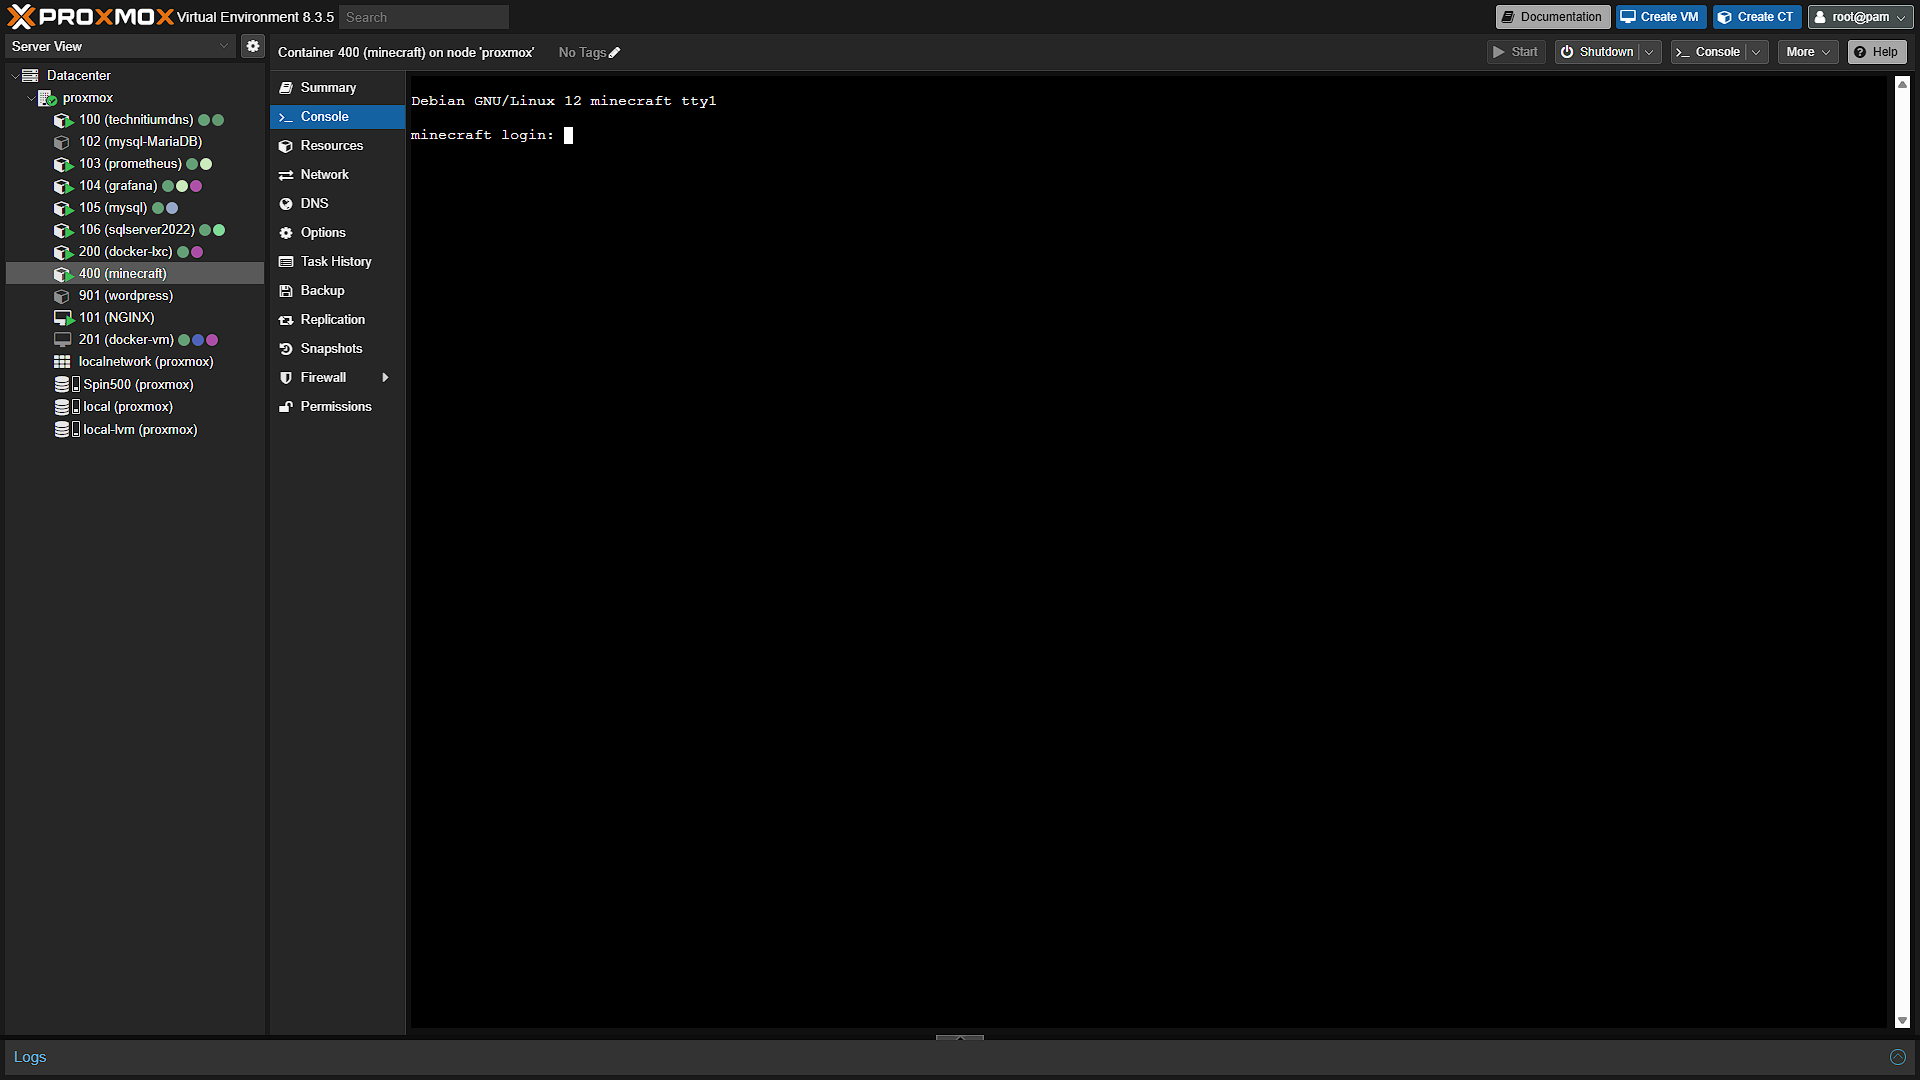The height and width of the screenshot is (1080, 1920).
Task: Click the Search input field
Action: [x=424, y=17]
